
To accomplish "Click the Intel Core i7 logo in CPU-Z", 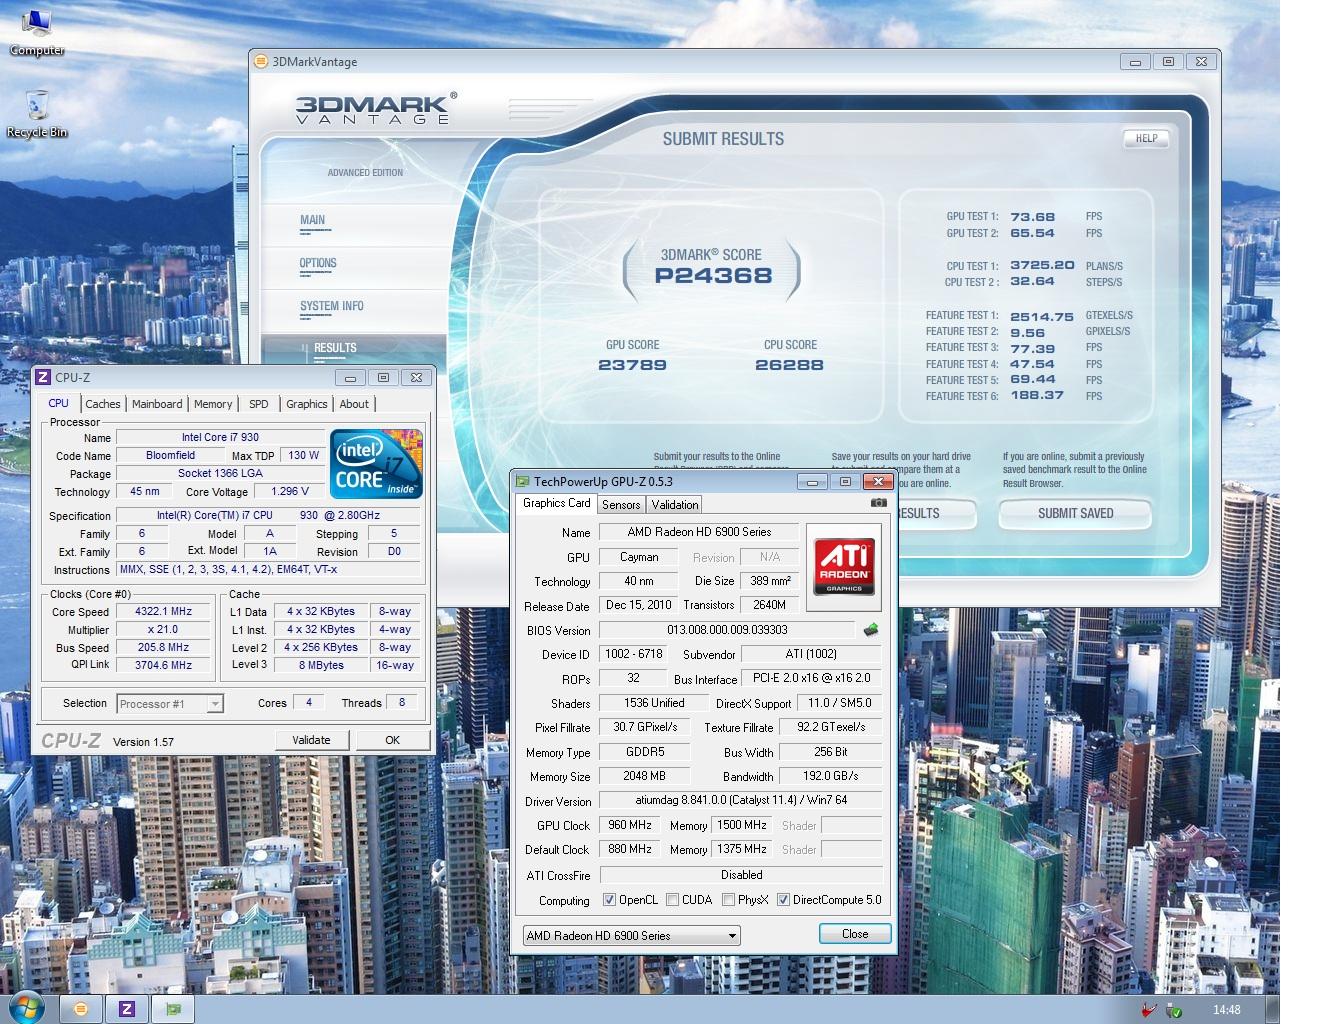I will [376, 464].
